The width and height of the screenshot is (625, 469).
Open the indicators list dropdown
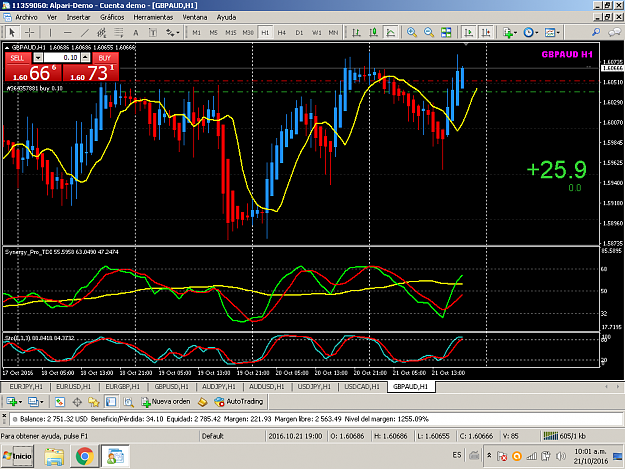[x=510, y=32]
